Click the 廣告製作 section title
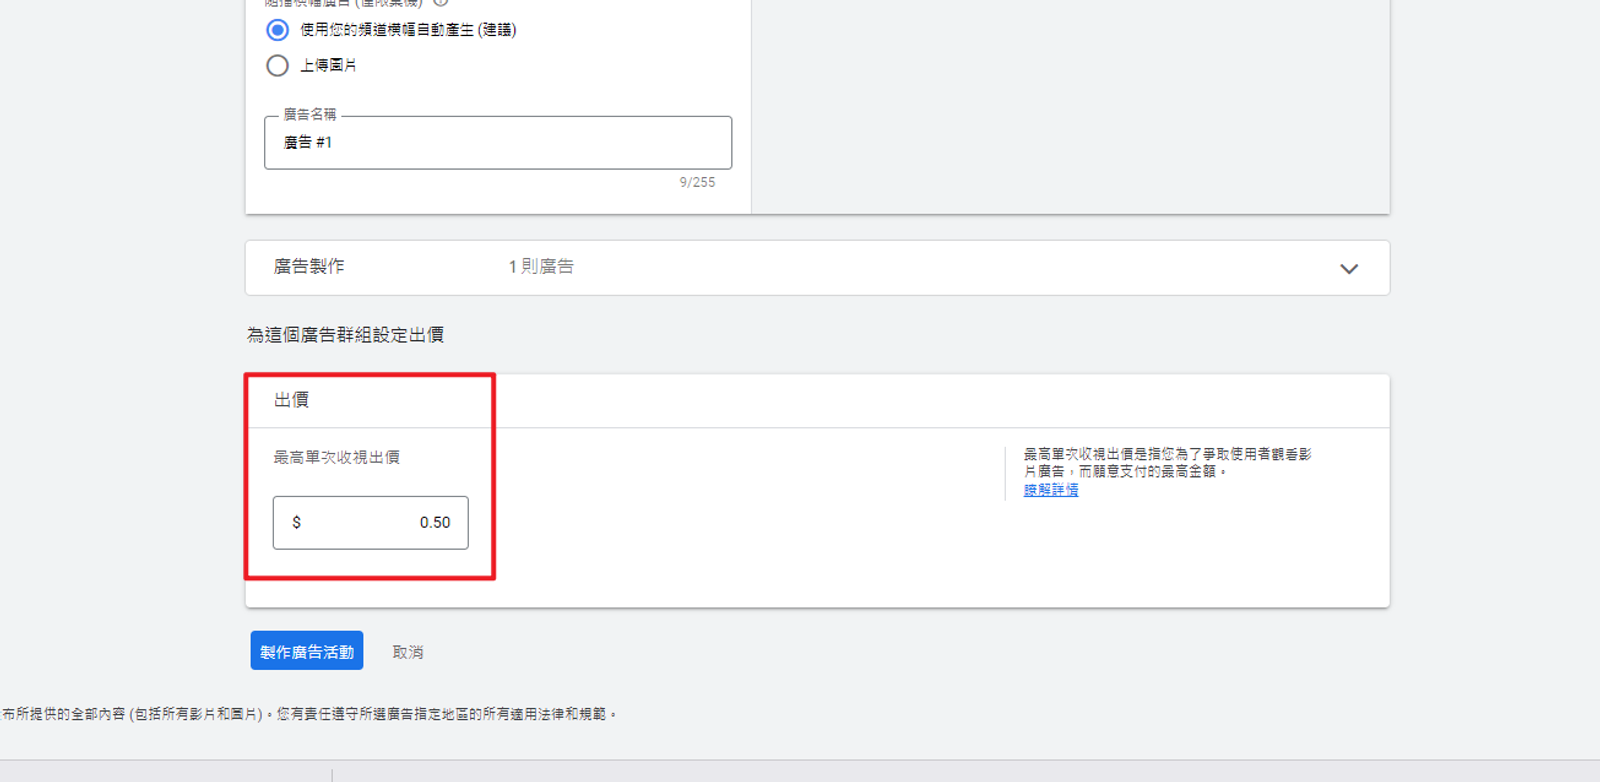This screenshot has height=782, width=1600. click(309, 266)
